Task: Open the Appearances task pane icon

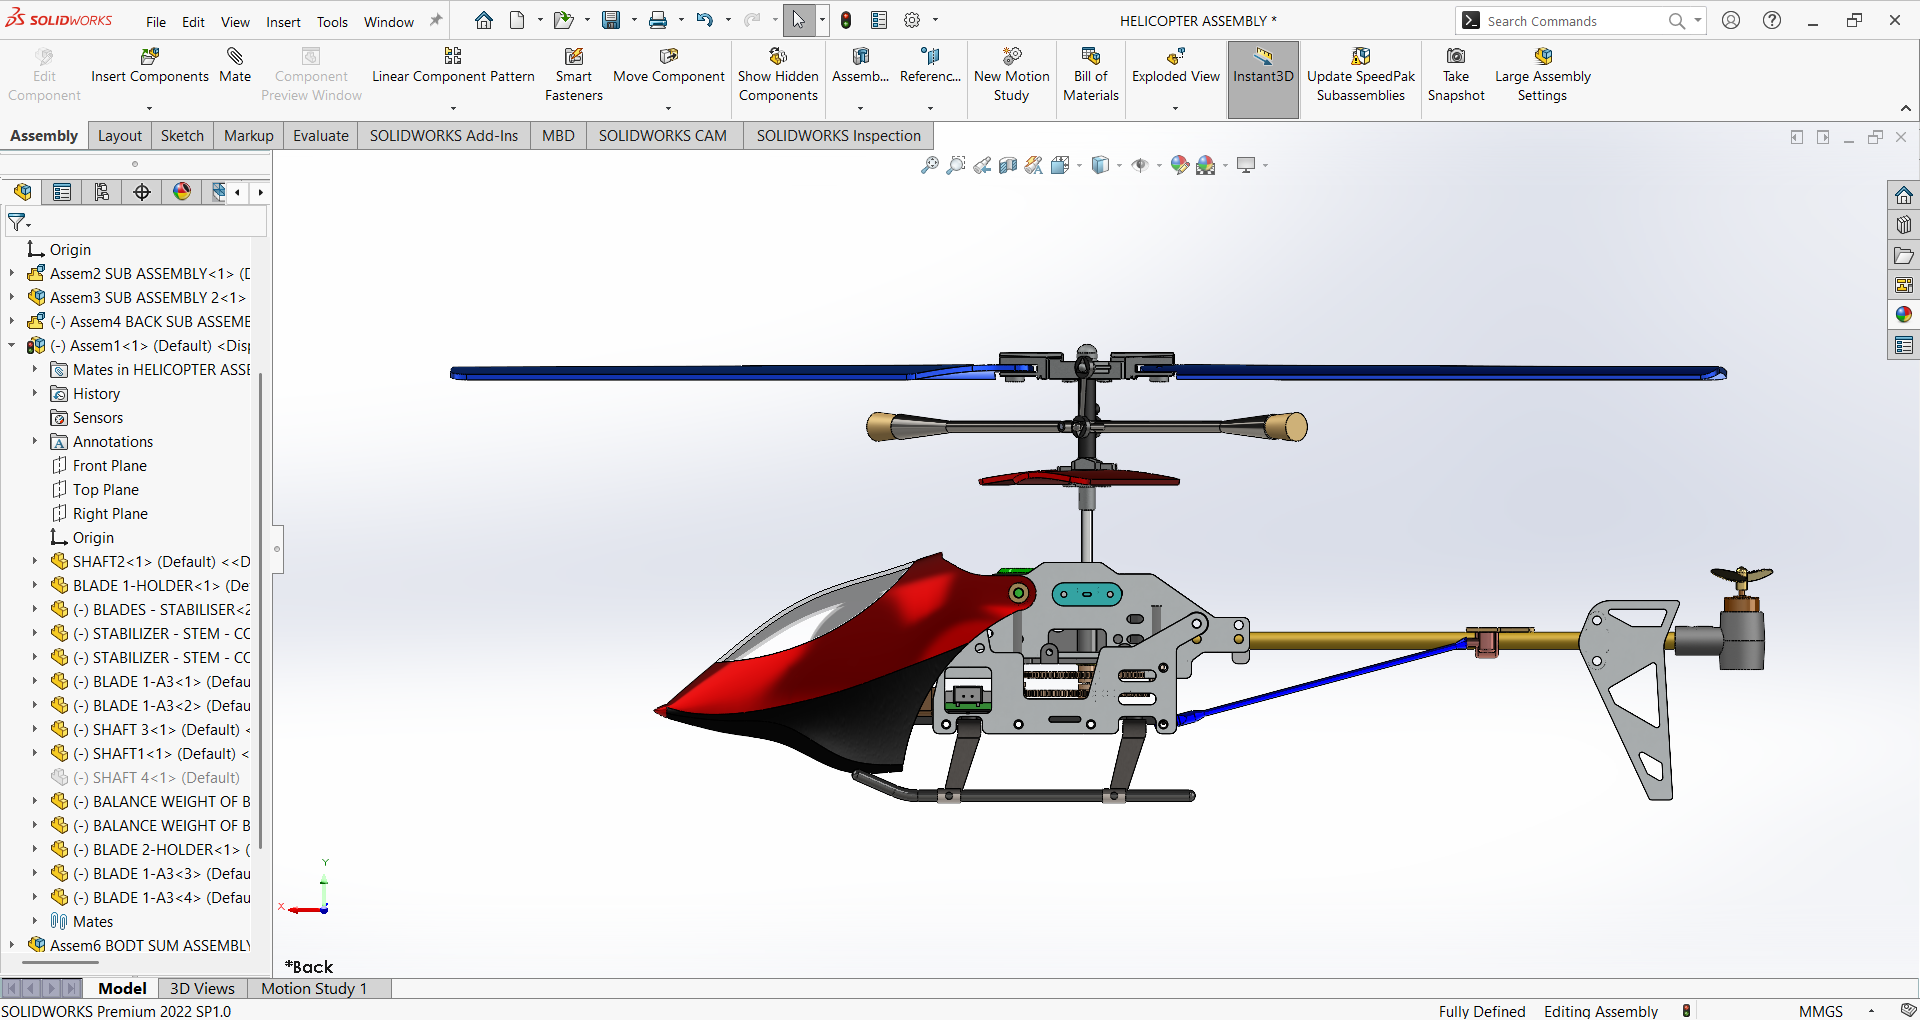Action: [x=1903, y=315]
